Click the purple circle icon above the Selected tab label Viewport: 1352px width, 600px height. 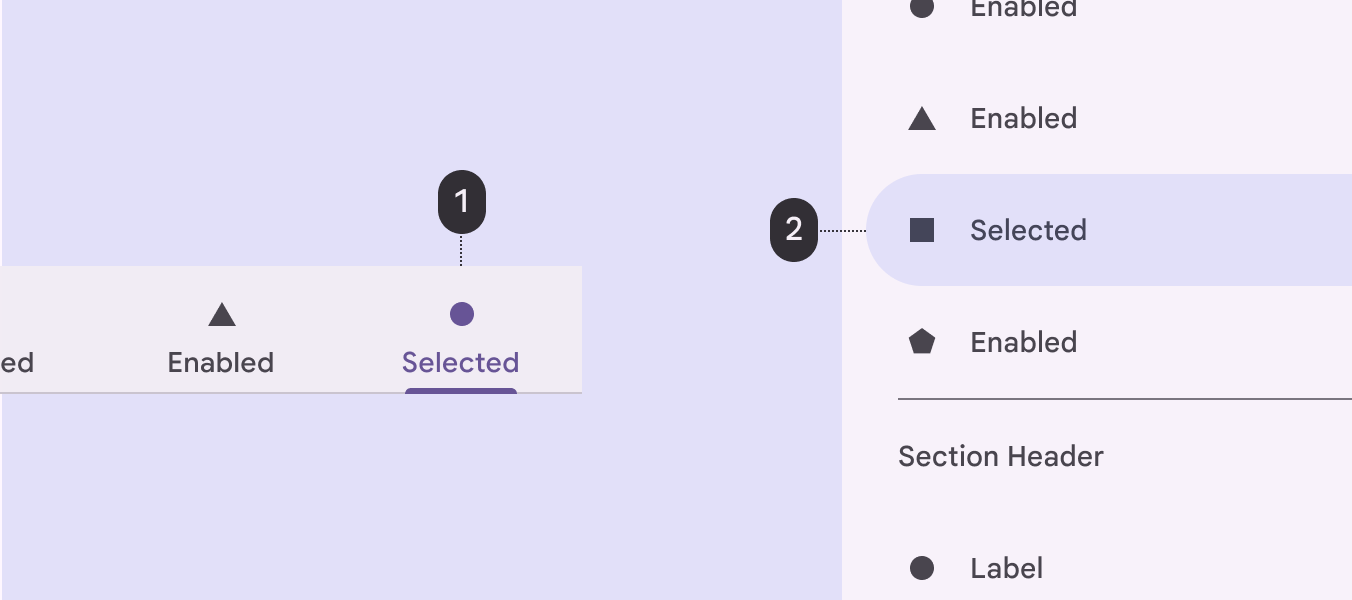coord(461,314)
